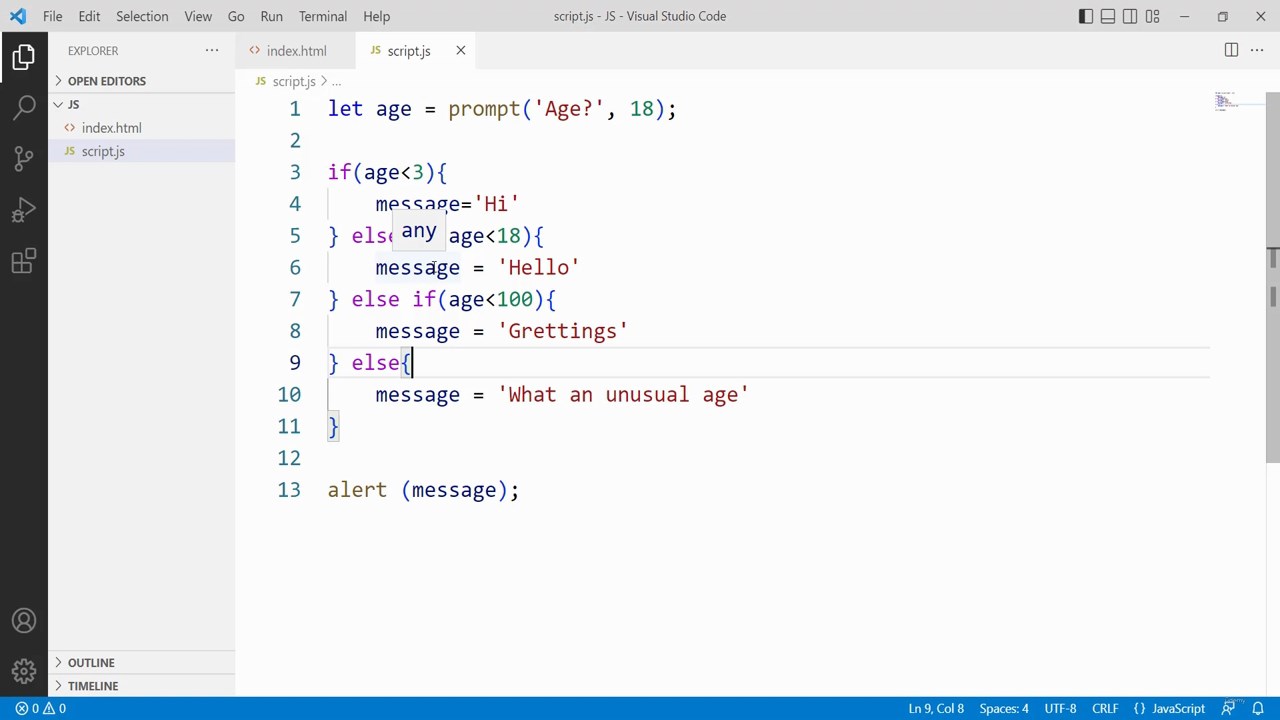The image size is (1280, 720).
Task: Click the feedback icon in status bar
Action: pos(1228,708)
